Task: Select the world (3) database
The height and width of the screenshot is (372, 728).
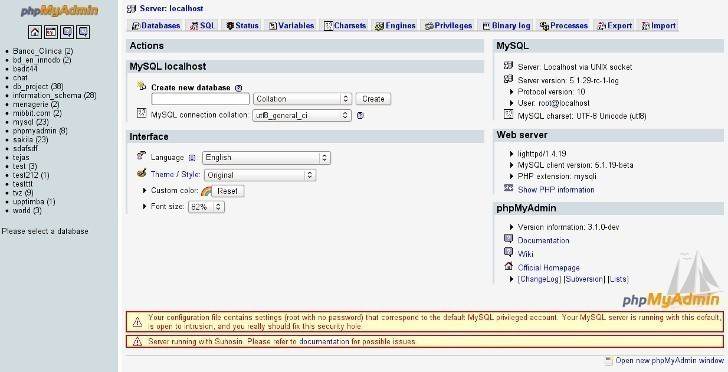Action: (27, 210)
